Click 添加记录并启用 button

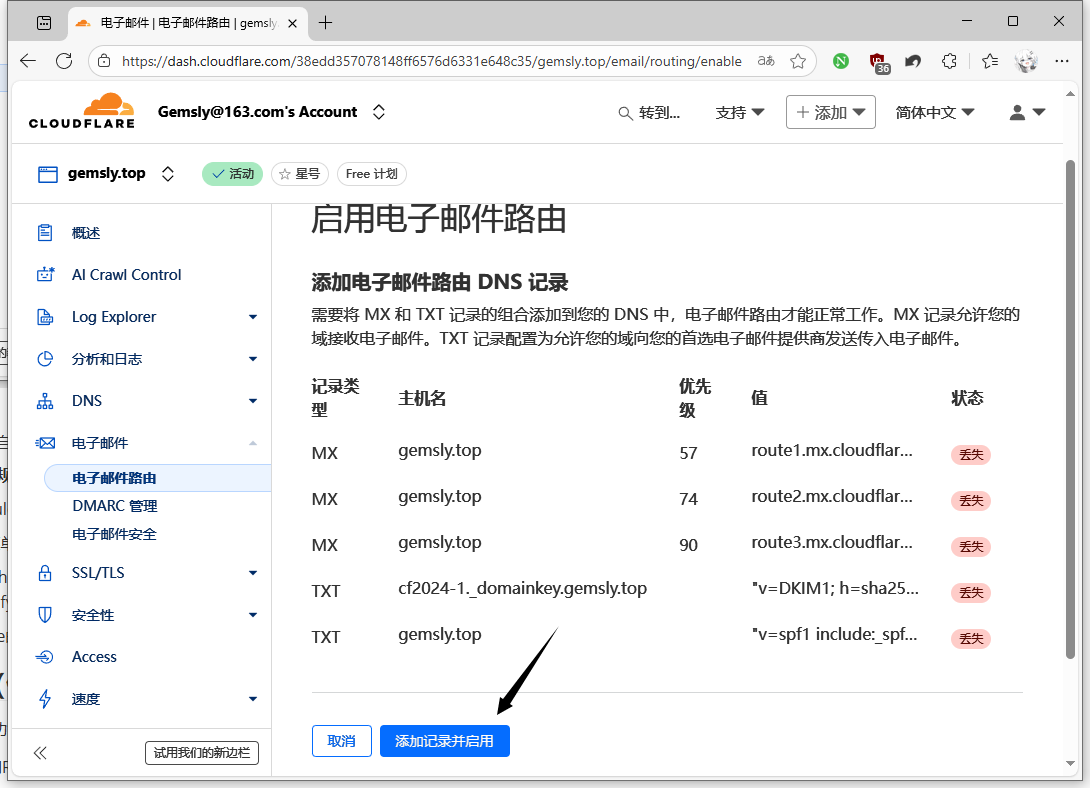pos(444,741)
